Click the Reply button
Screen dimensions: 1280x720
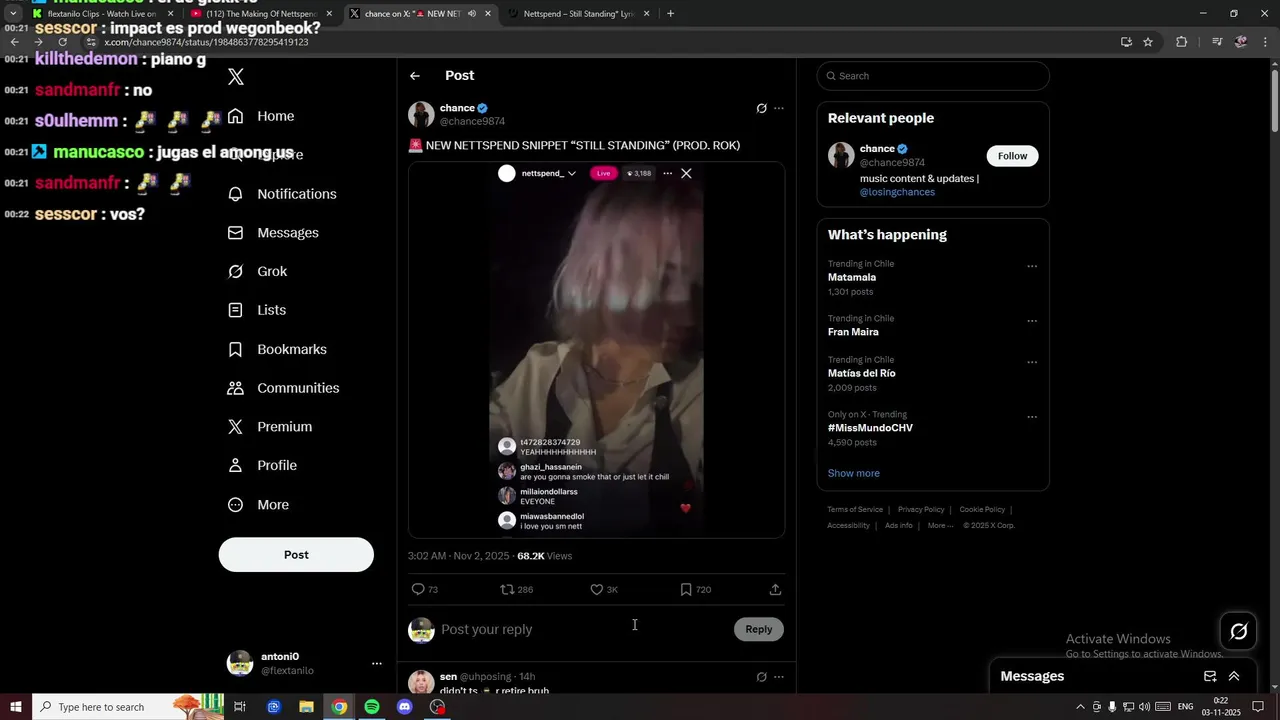[x=759, y=629]
